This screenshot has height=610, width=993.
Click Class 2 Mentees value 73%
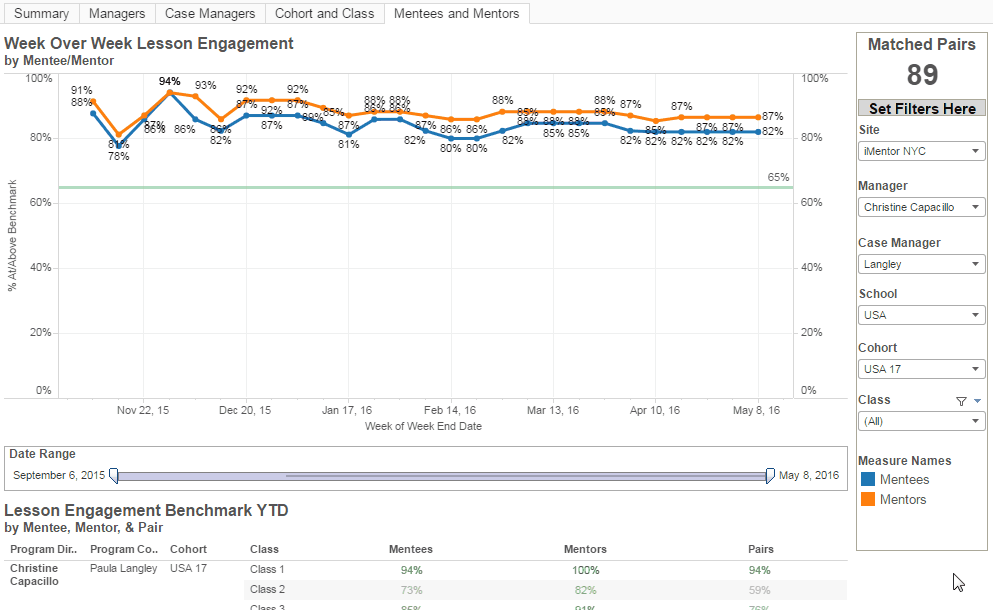pyautogui.click(x=411, y=590)
